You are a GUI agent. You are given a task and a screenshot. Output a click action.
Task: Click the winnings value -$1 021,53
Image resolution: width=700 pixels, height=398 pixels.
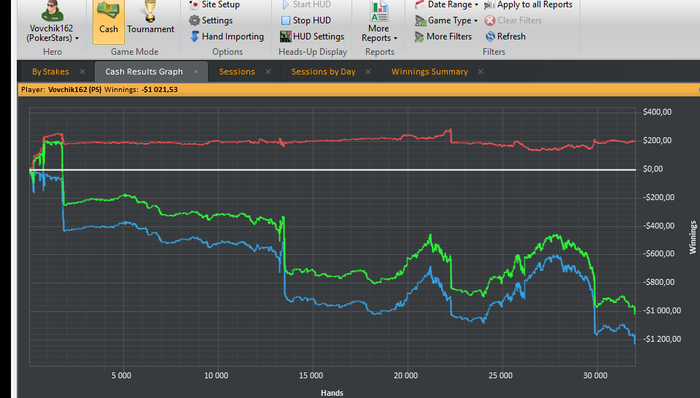[159, 90]
